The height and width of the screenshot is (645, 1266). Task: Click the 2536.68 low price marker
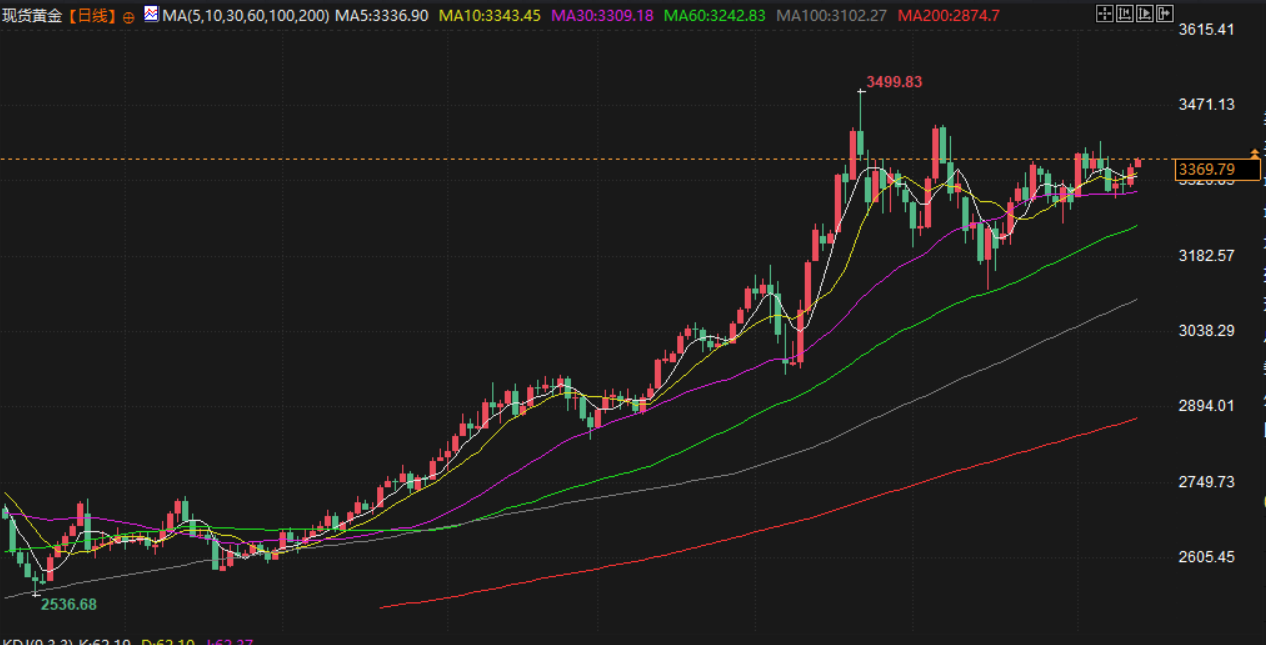point(69,604)
